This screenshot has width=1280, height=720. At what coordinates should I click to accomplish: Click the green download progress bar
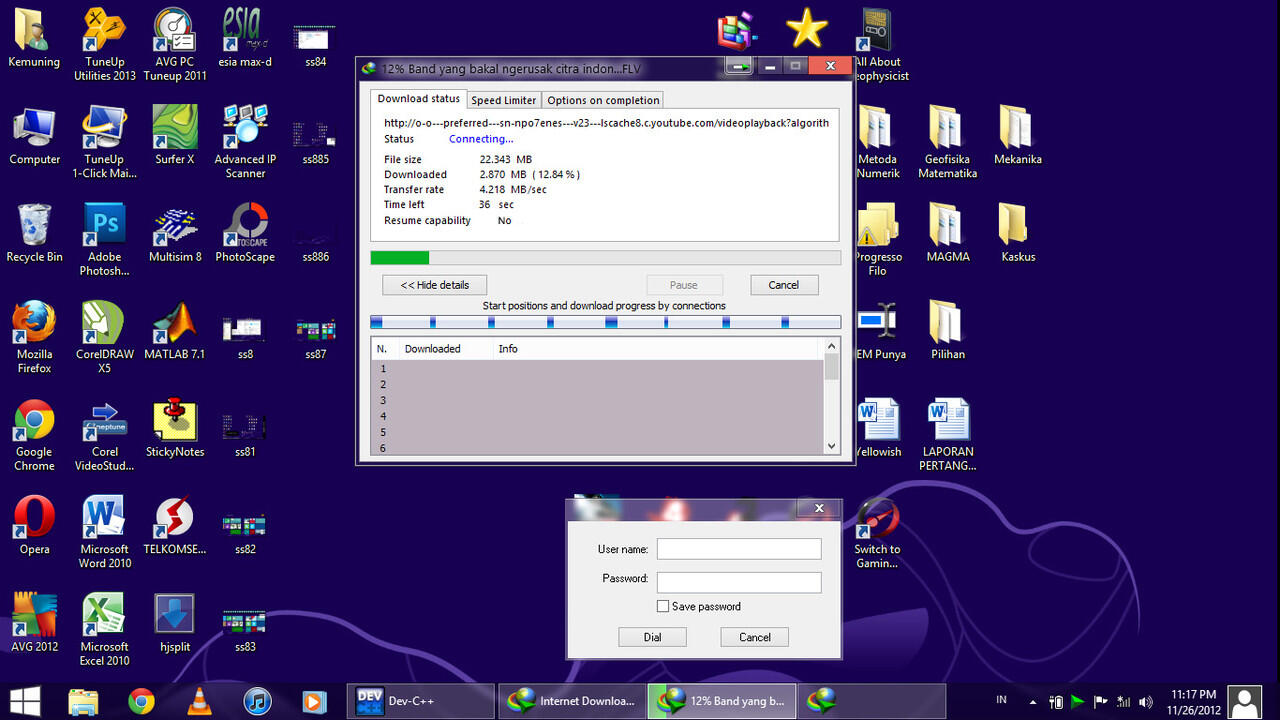click(x=605, y=258)
